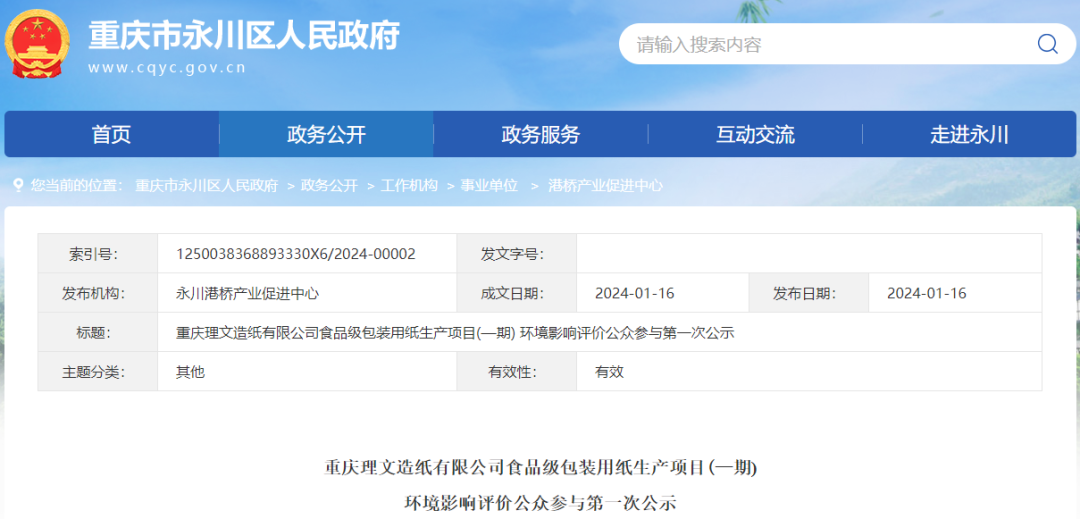Click the date beside 发布日期

coord(926,293)
